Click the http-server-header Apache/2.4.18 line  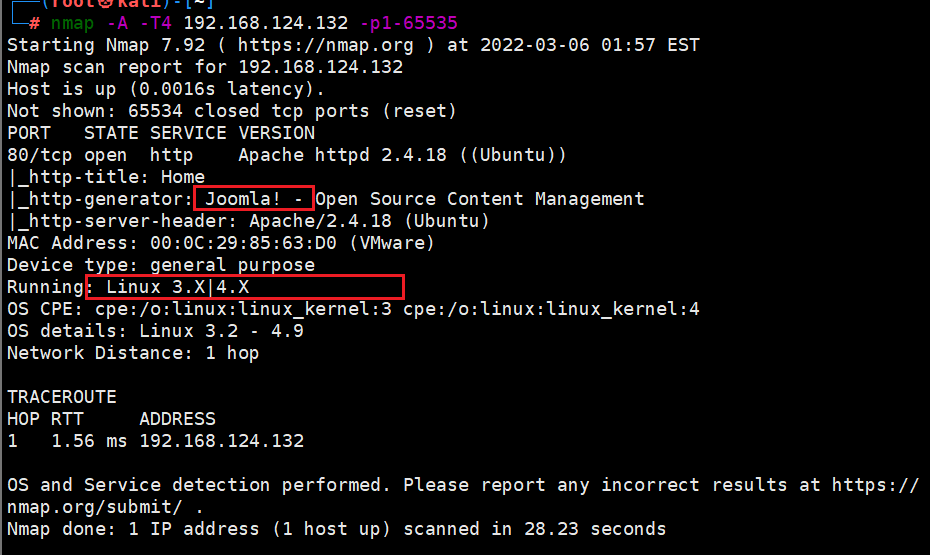249,221
